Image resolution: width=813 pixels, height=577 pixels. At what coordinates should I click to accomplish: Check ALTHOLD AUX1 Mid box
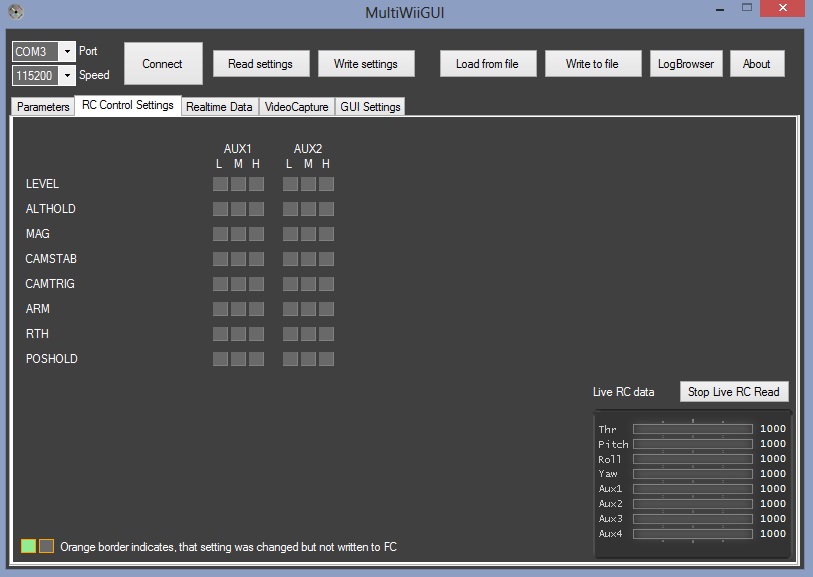[238, 209]
